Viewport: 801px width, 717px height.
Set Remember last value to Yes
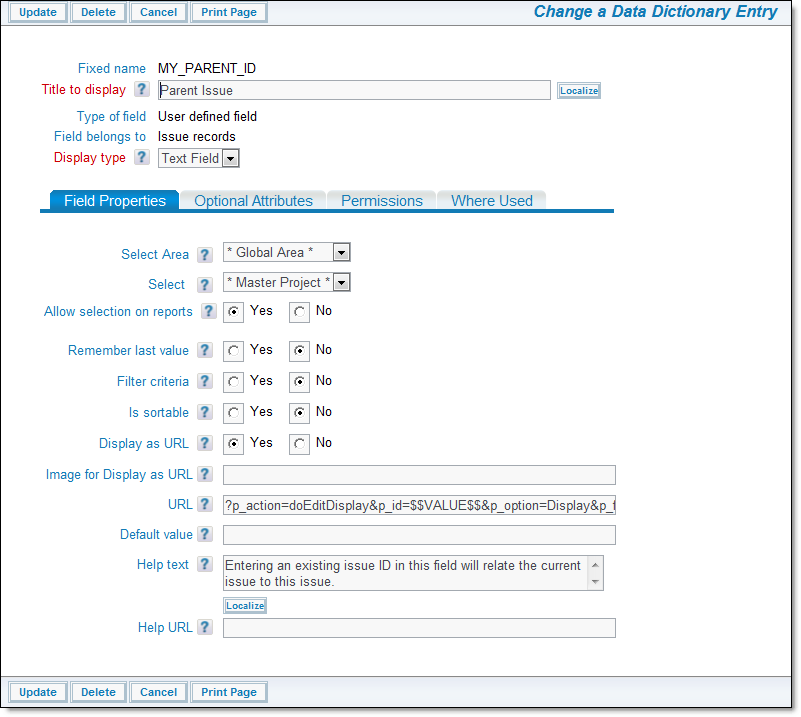click(234, 351)
